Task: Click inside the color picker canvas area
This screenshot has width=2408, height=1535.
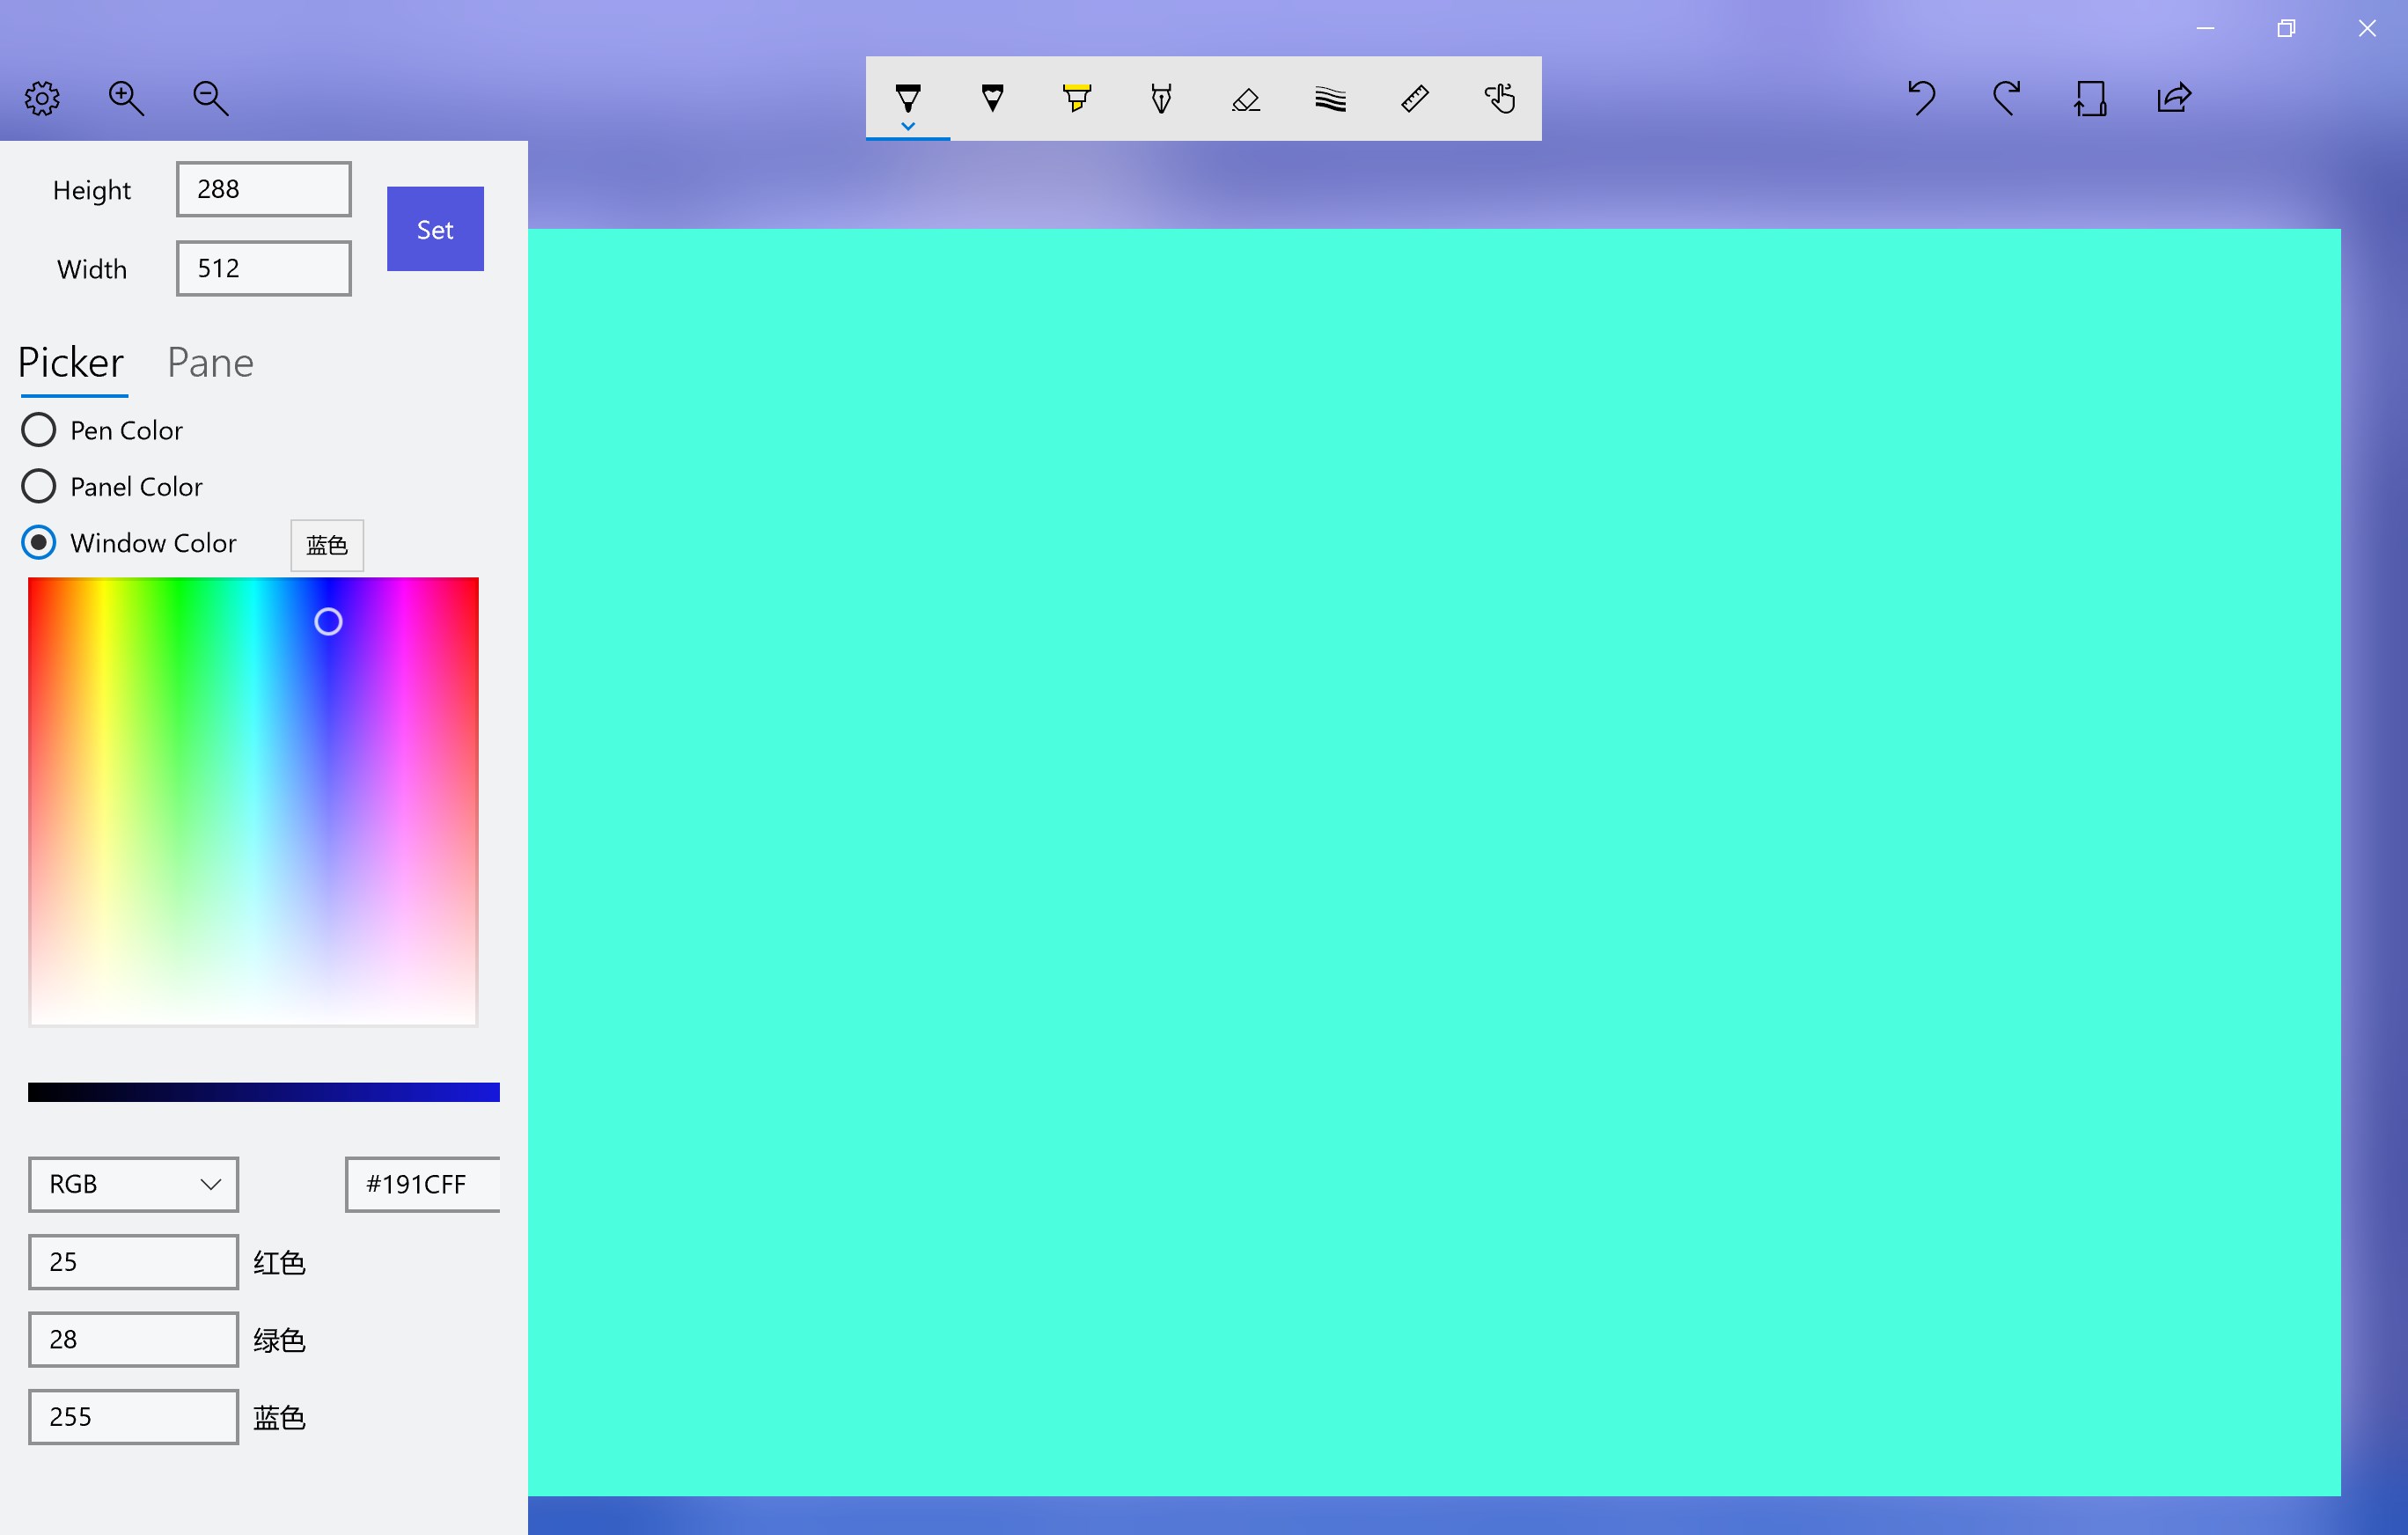Action: [x=254, y=800]
